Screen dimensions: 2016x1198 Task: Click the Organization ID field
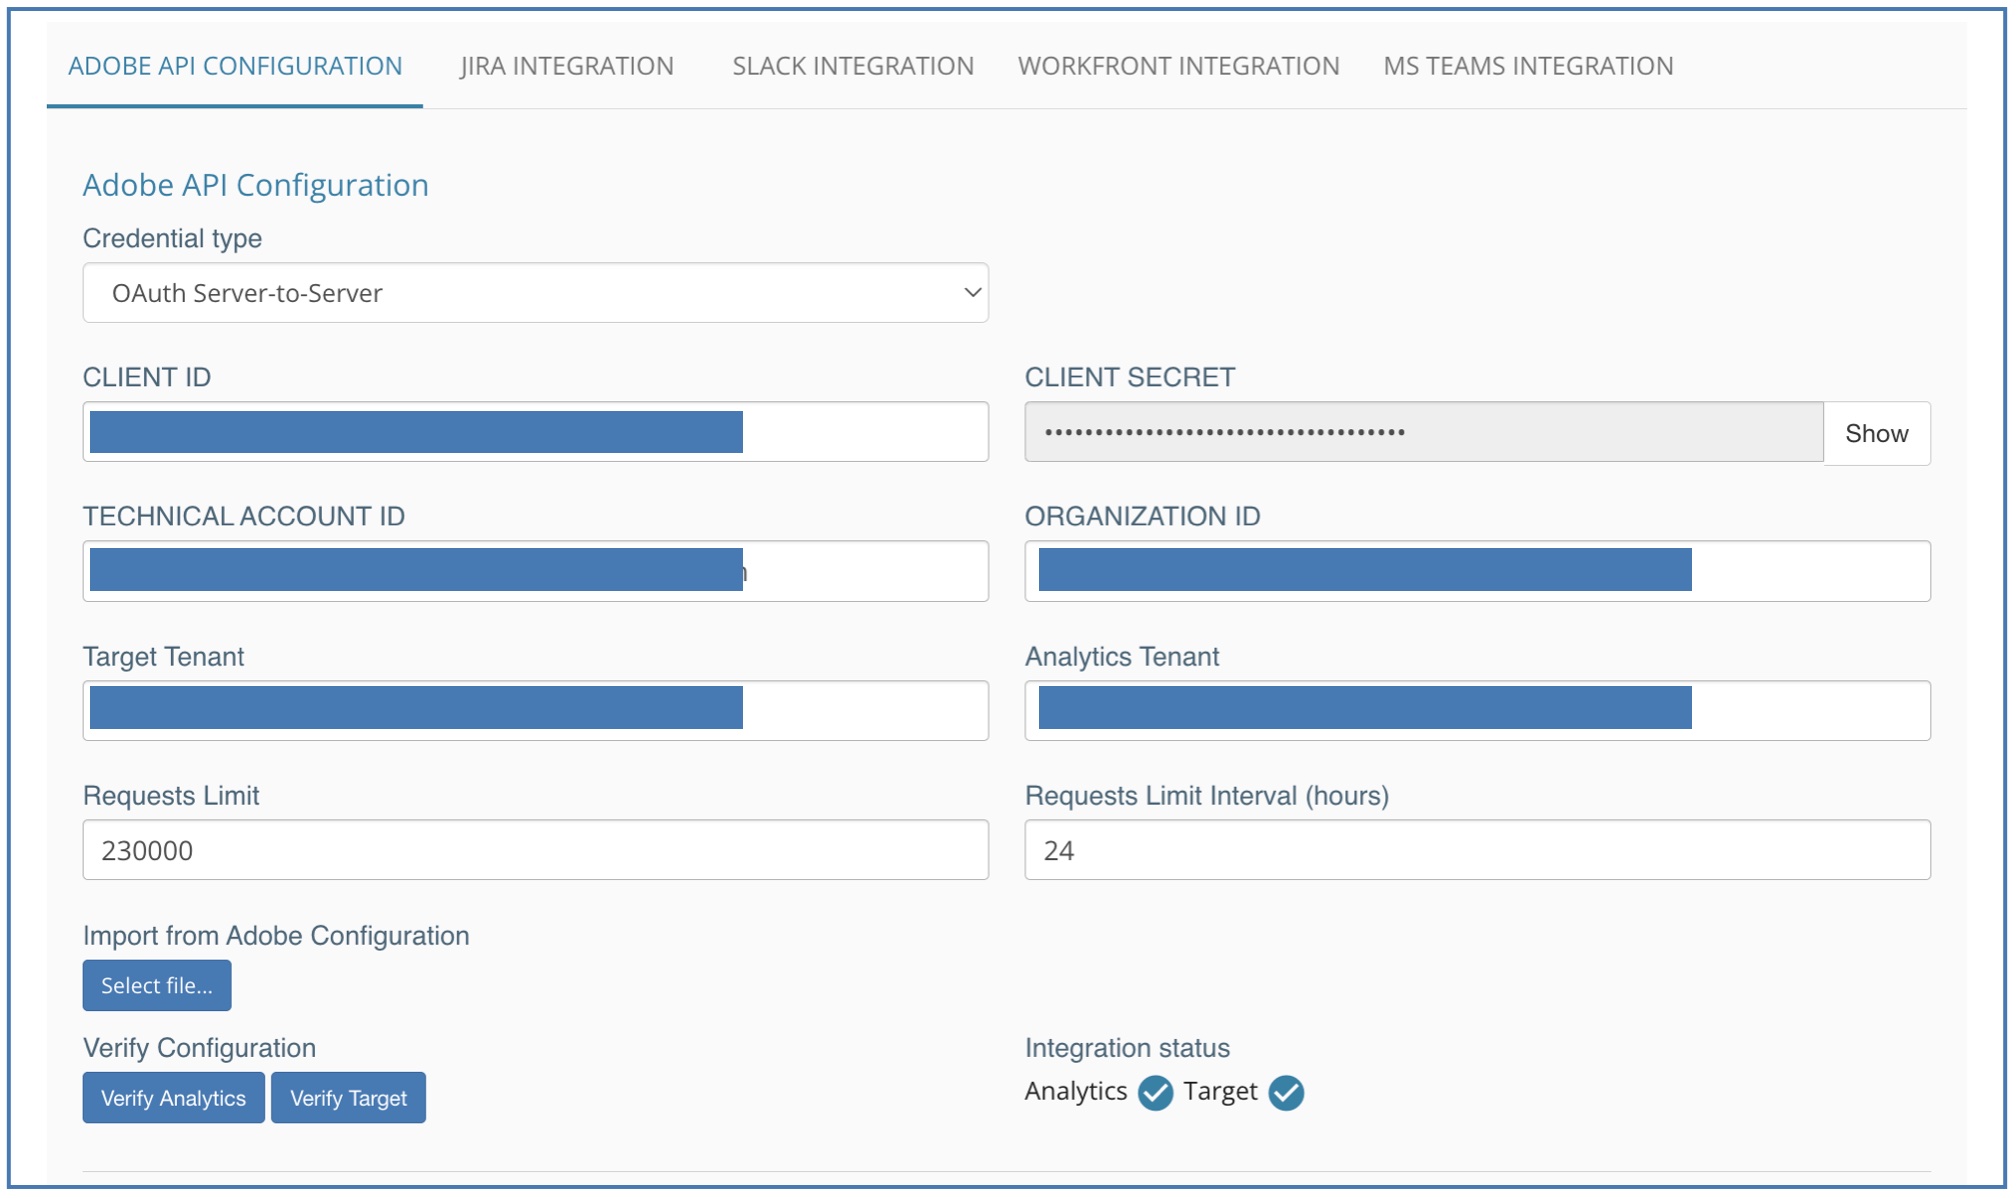[x=1478, y=571]
